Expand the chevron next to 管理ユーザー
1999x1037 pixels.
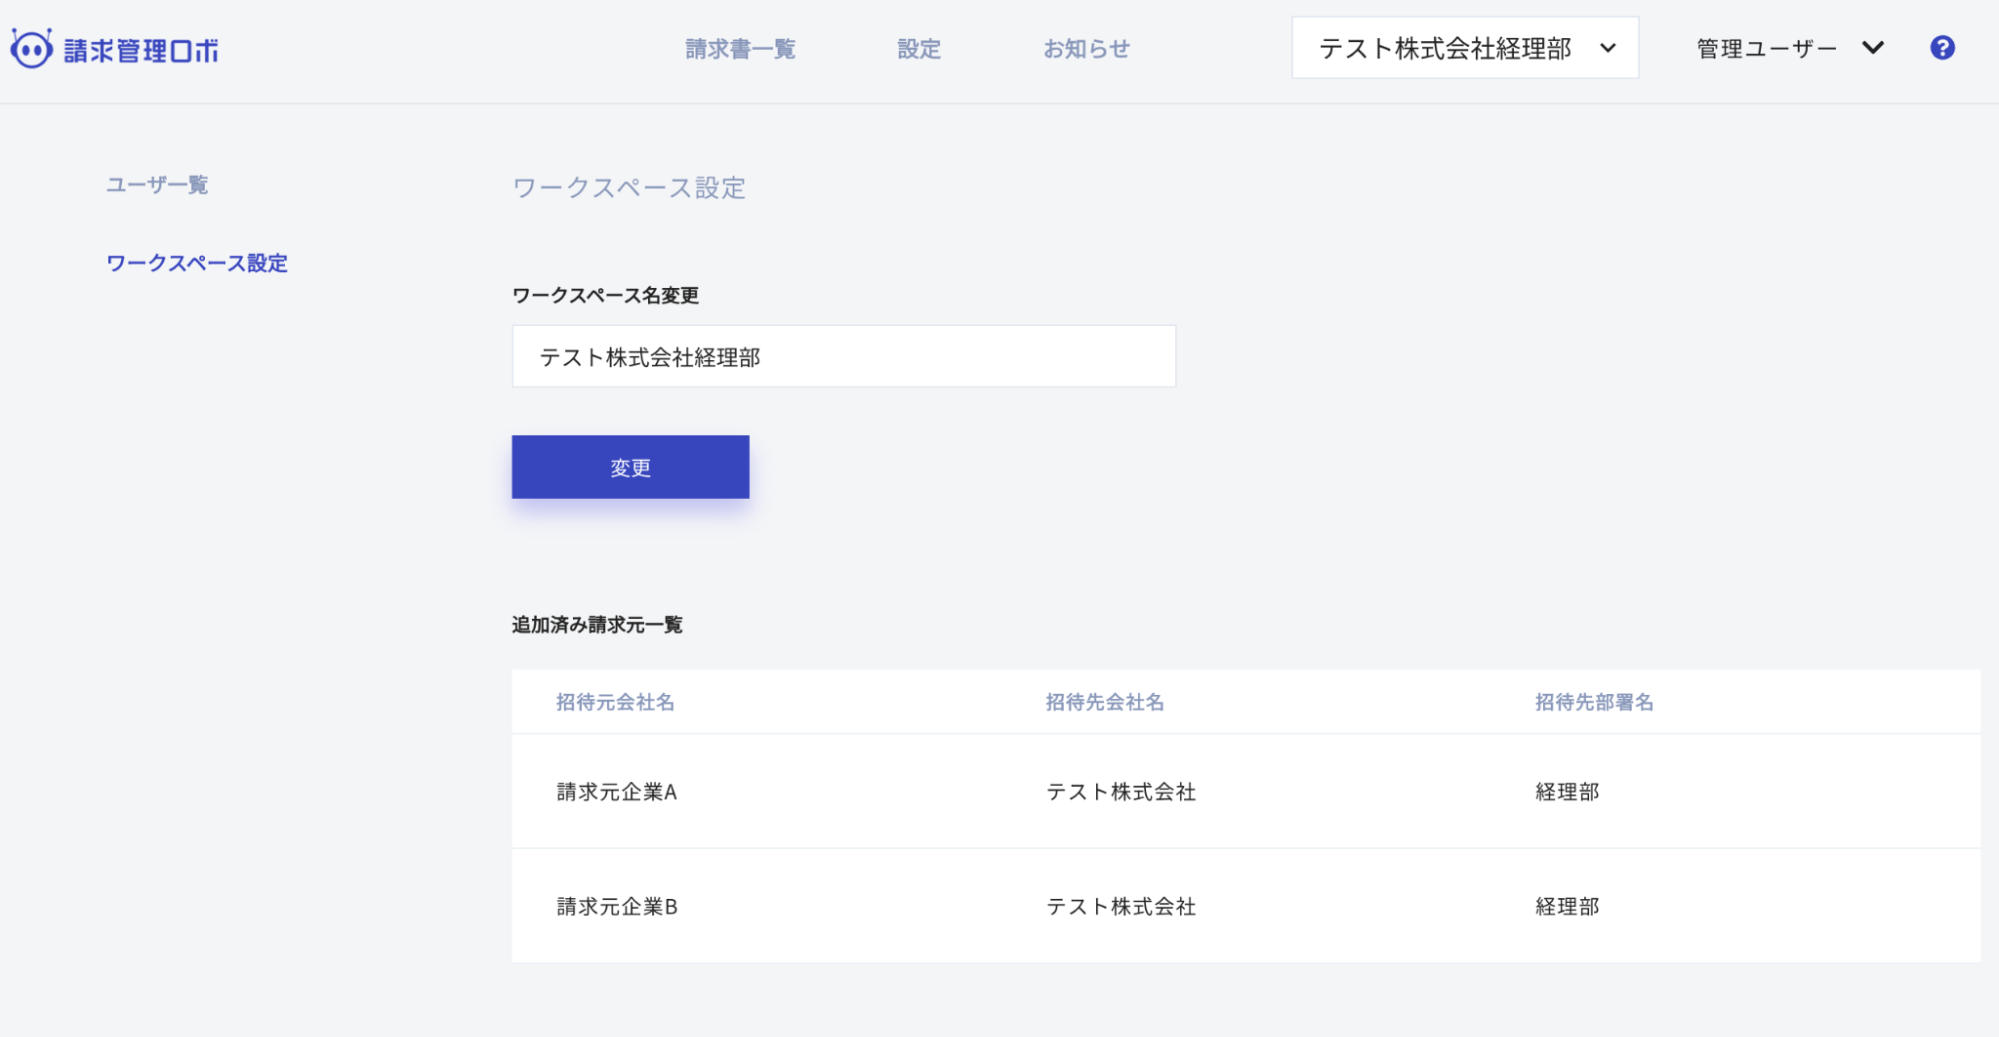(1872, 47)
